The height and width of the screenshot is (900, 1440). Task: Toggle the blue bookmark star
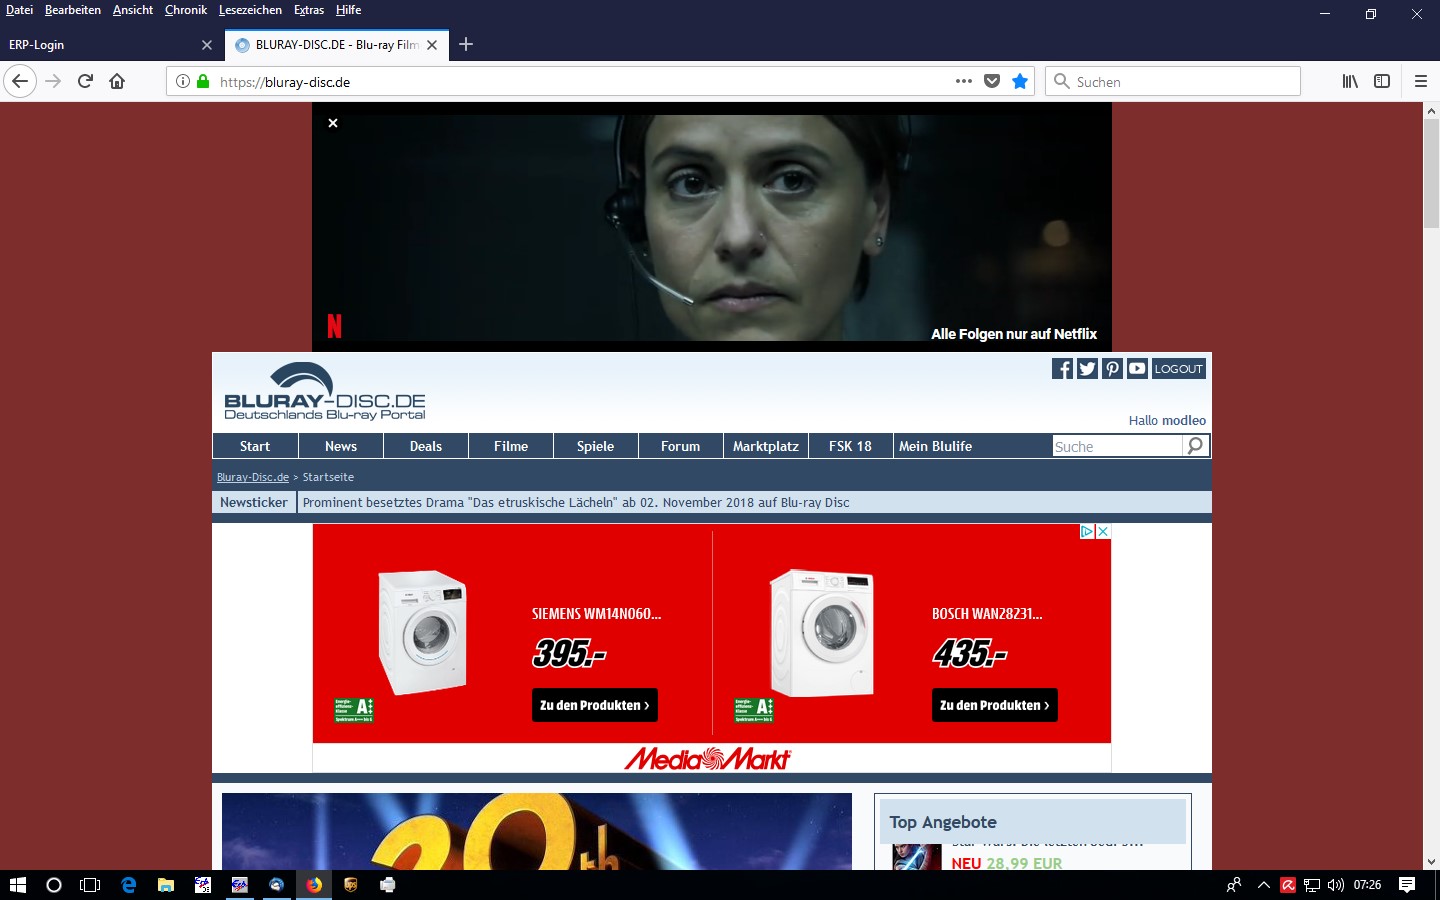point(1020,81)
